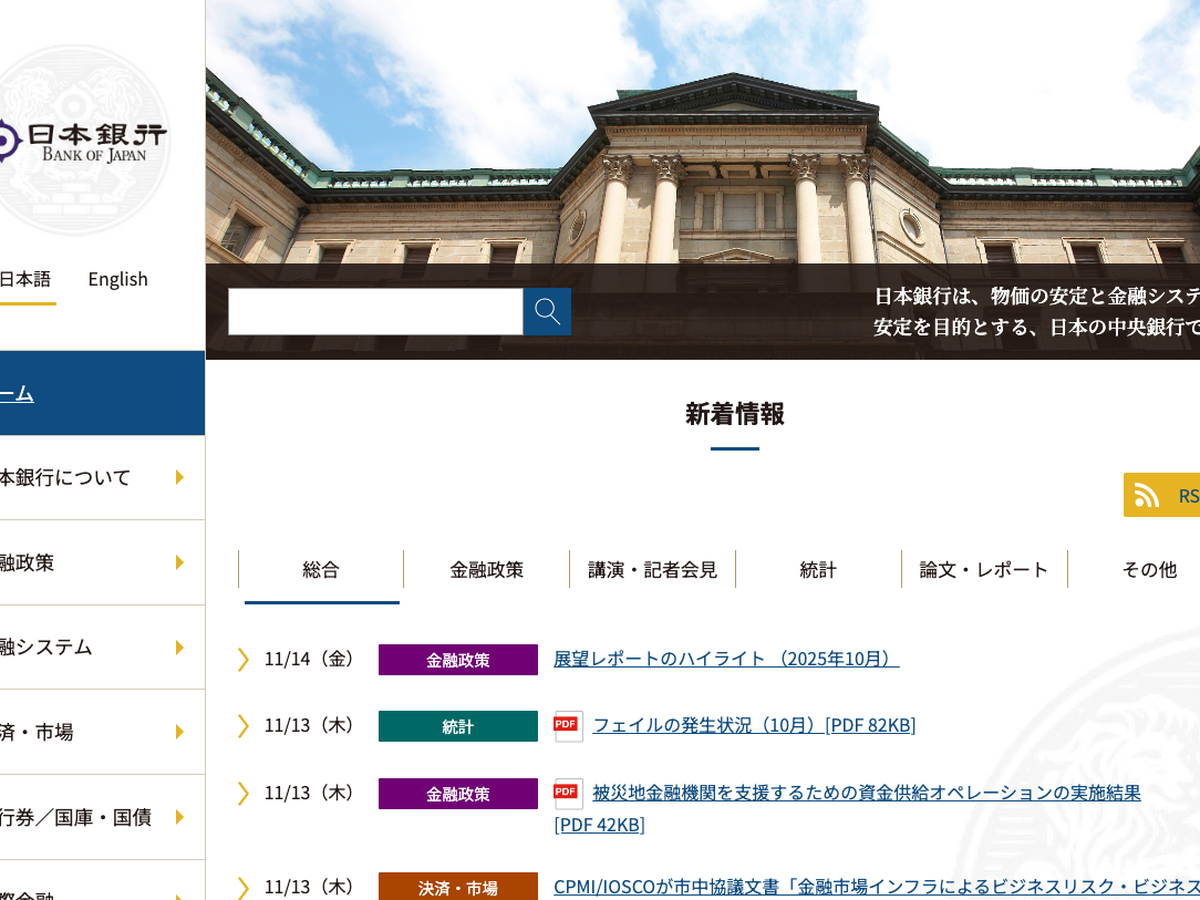Switch to the 金融政策 news tab

pos(487,570)
